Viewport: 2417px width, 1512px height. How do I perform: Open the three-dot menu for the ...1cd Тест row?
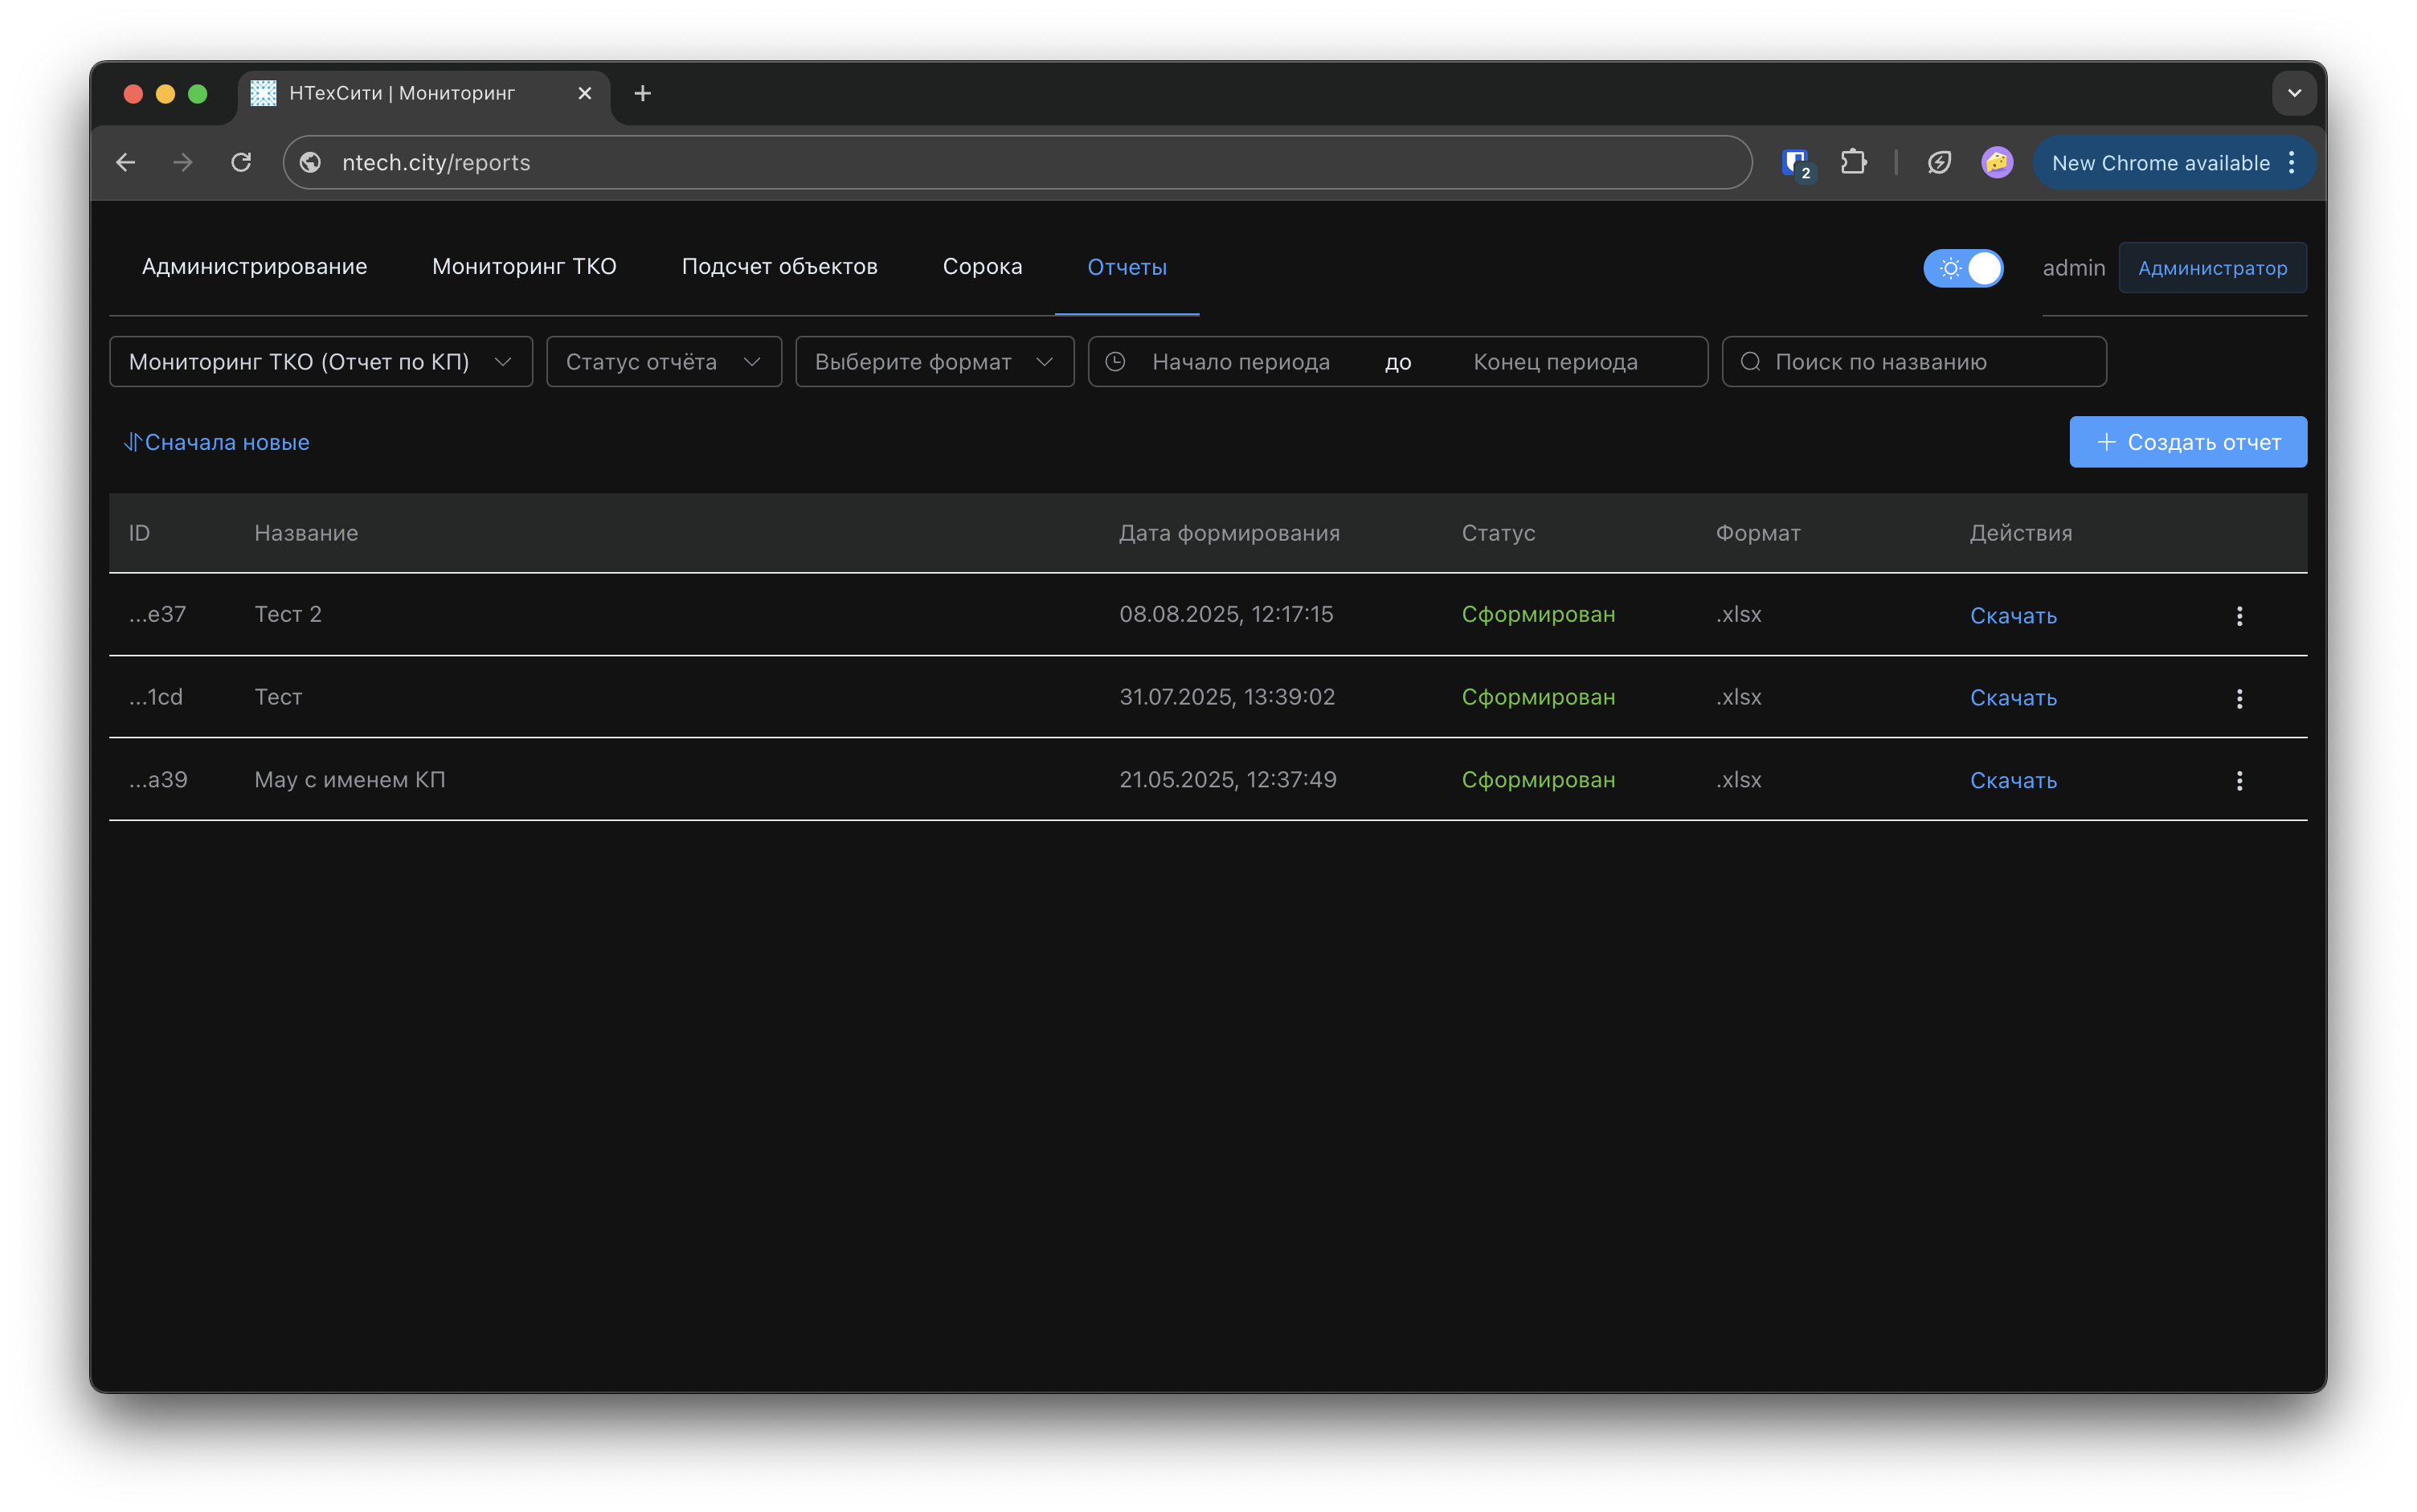2239,698
